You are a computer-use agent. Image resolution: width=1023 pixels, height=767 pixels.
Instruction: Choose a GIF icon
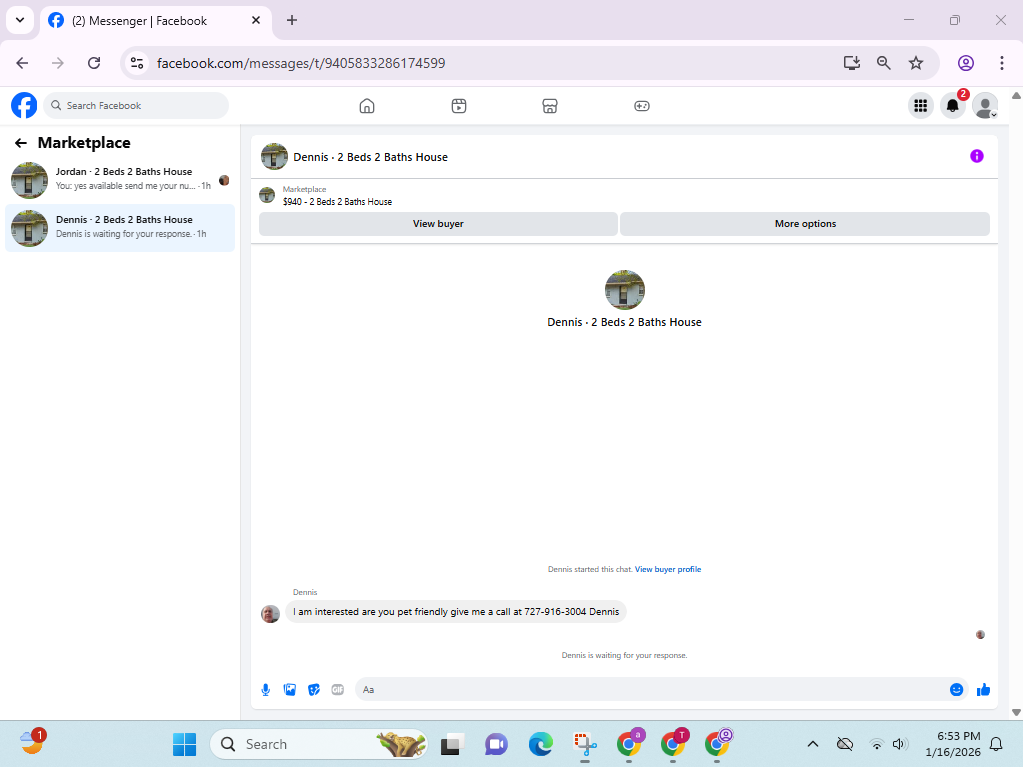pos(337,689)
